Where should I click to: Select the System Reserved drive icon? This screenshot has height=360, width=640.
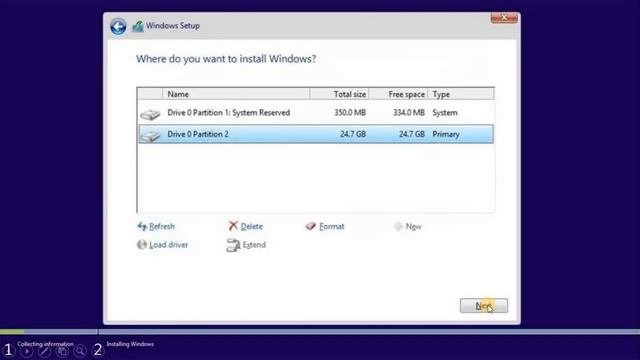150,114
